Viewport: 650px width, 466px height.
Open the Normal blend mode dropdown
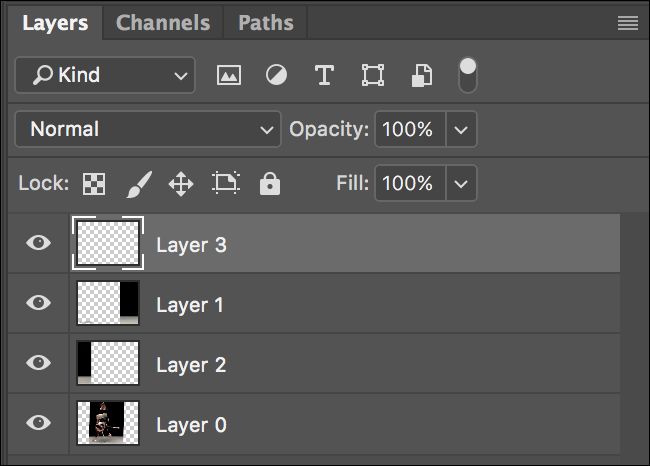coord(148,129)
